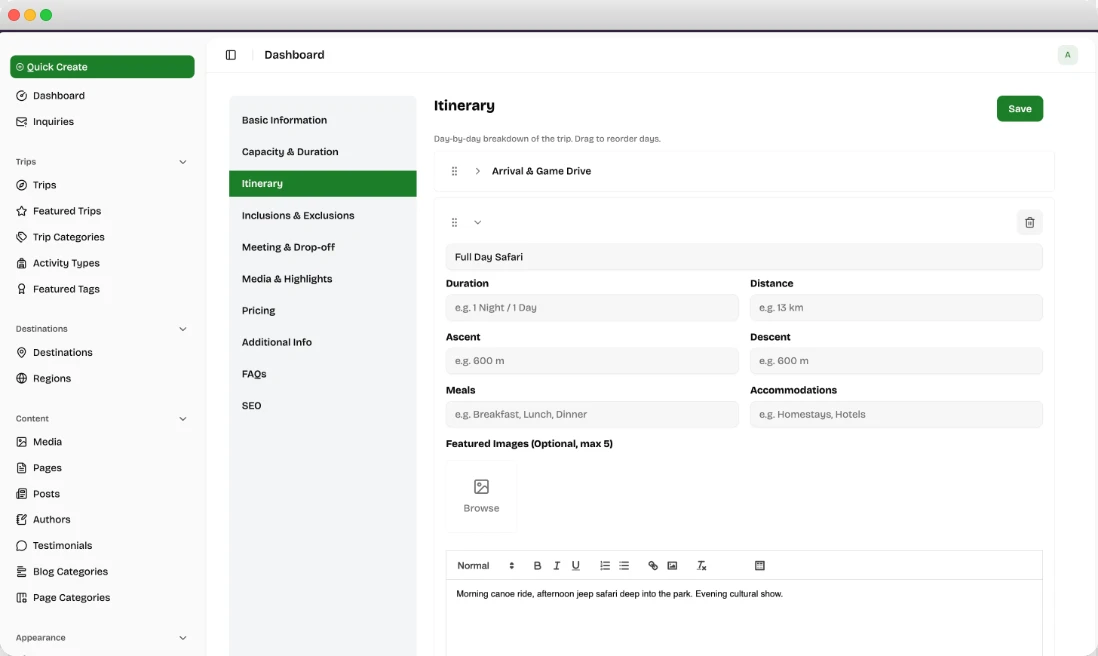Toggle bold formatting
This screenshot has height=656, width=1098.
coord(537,566)
